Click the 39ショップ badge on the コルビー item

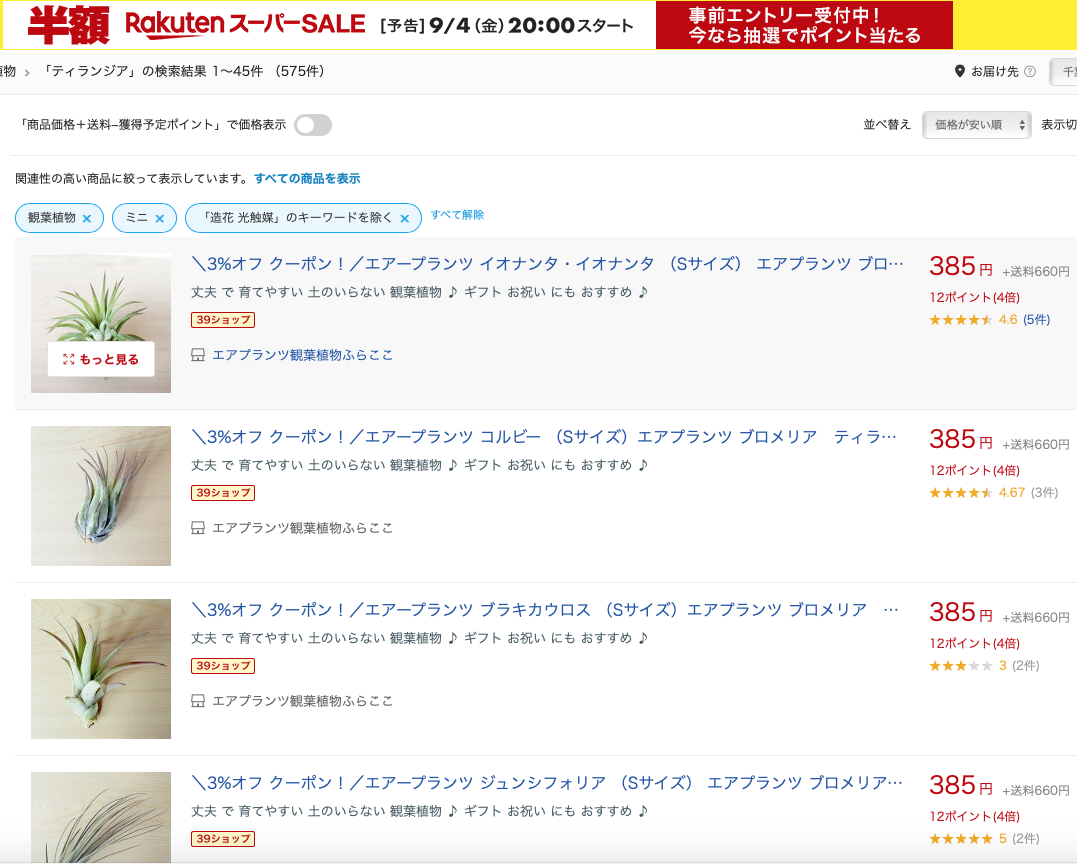click(223, 492)
